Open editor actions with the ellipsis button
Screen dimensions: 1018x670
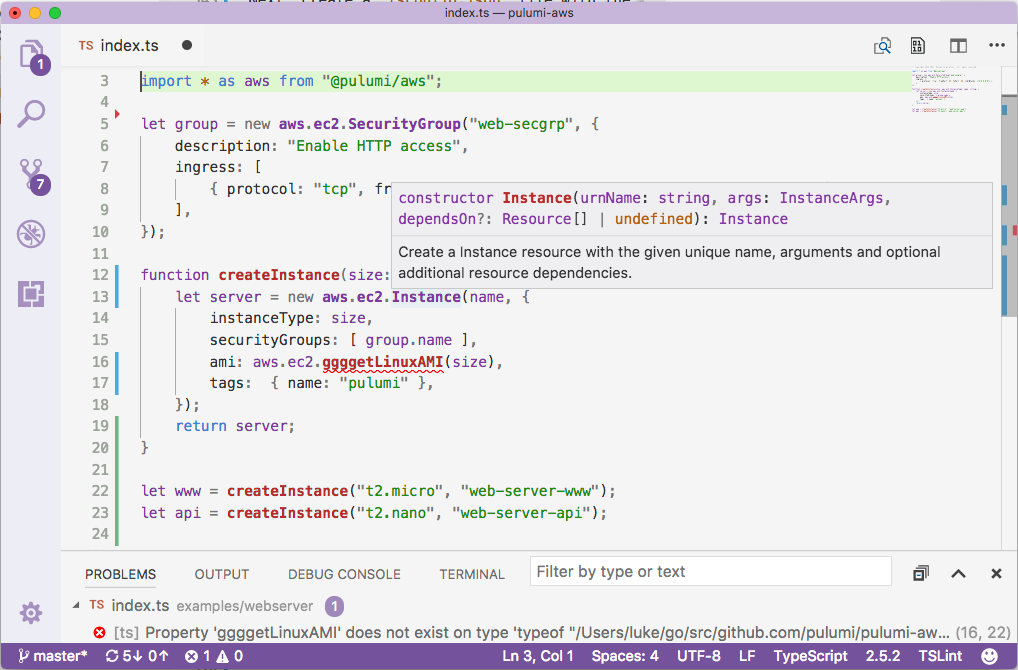(996, 46)
